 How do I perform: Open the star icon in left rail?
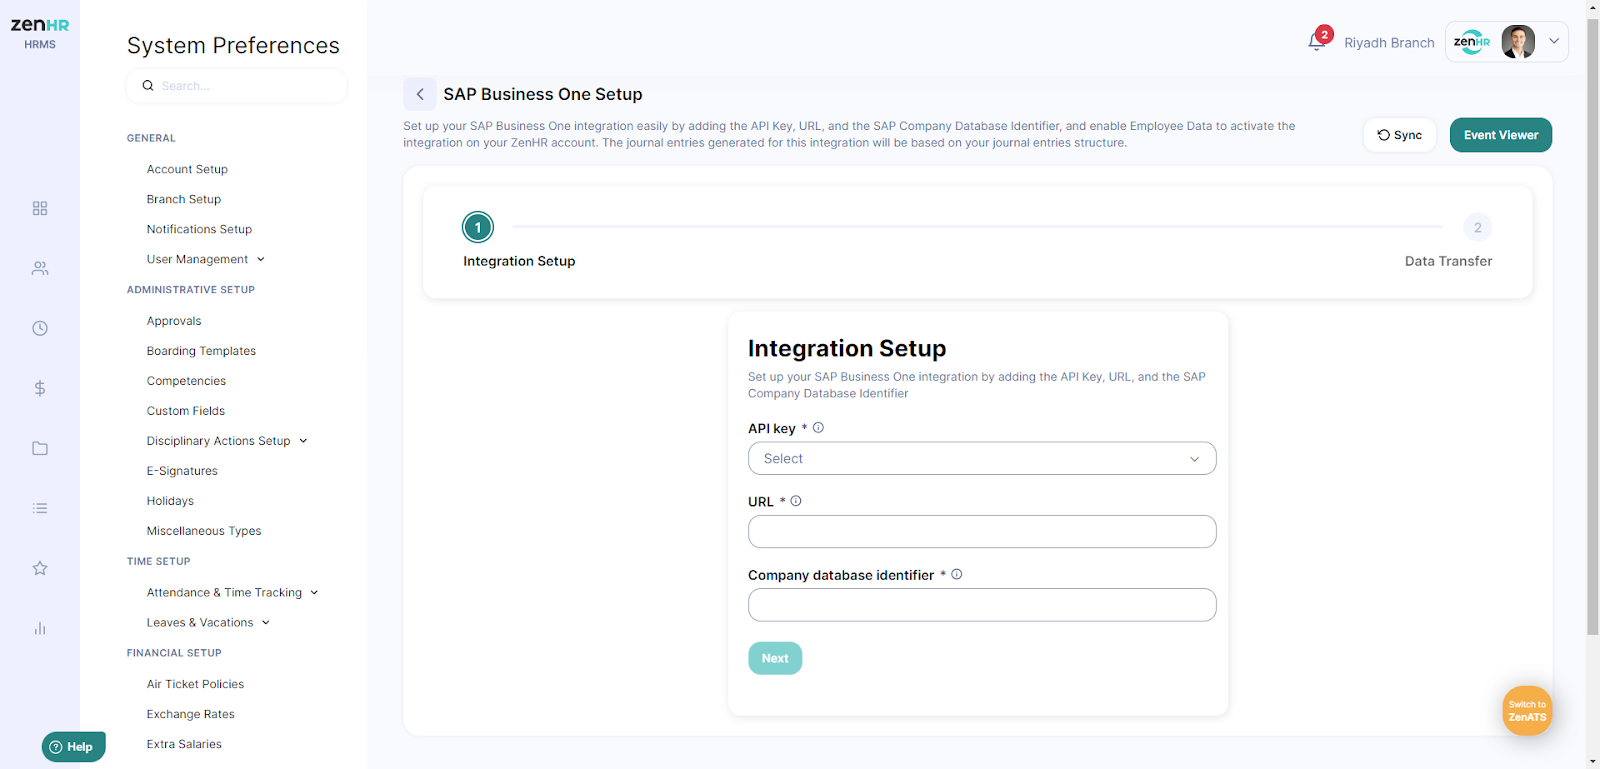point(40,568)
